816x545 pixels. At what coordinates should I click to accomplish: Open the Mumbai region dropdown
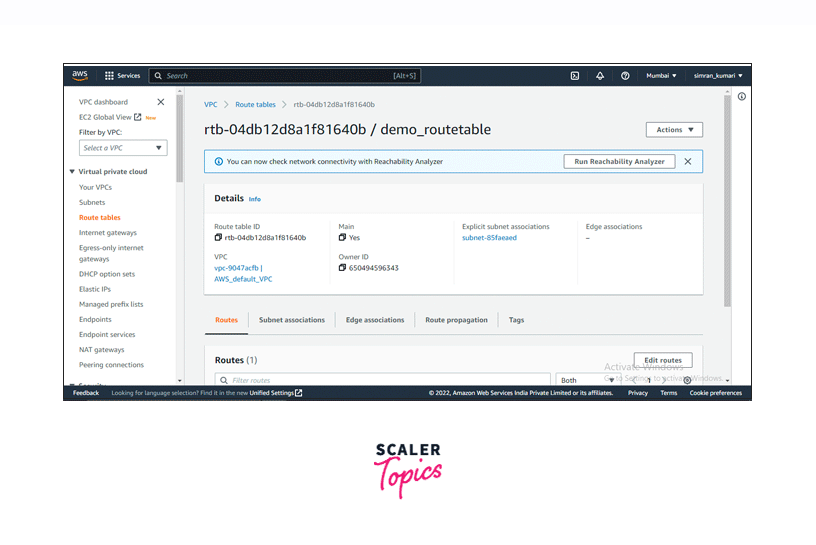(660, 76)
